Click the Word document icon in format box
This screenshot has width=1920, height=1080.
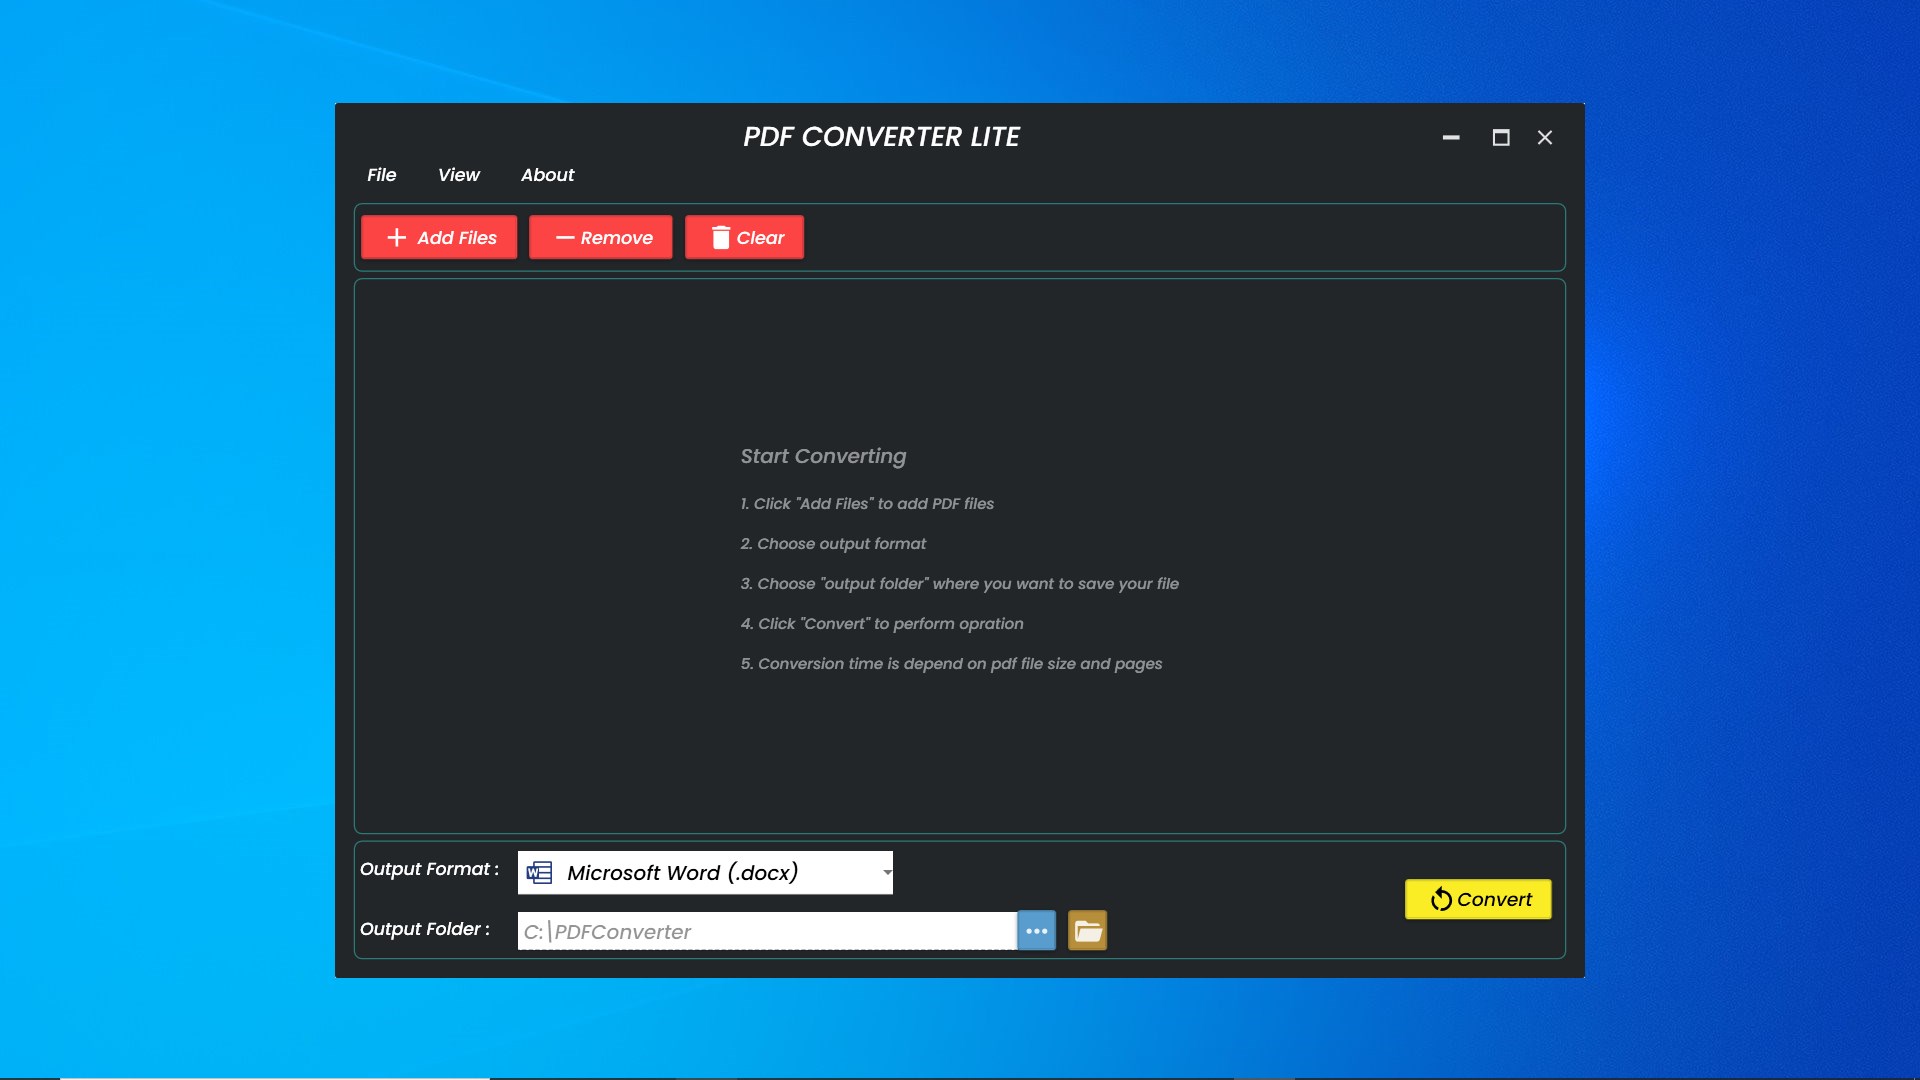pyautogui.click(x=539, y=873)
